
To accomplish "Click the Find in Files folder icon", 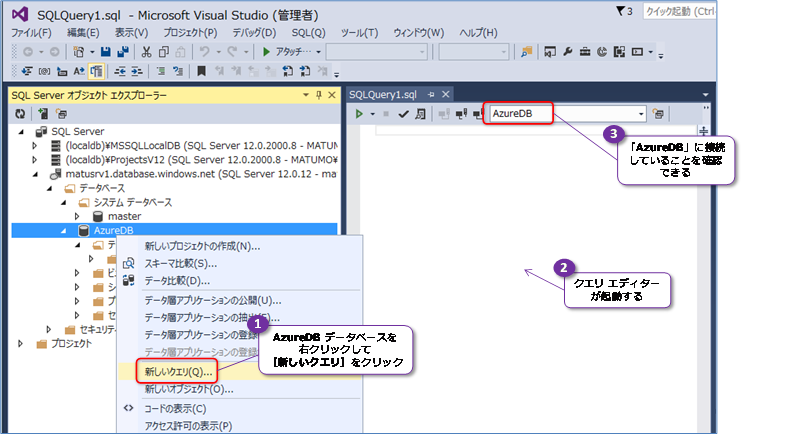I will 527,52.
